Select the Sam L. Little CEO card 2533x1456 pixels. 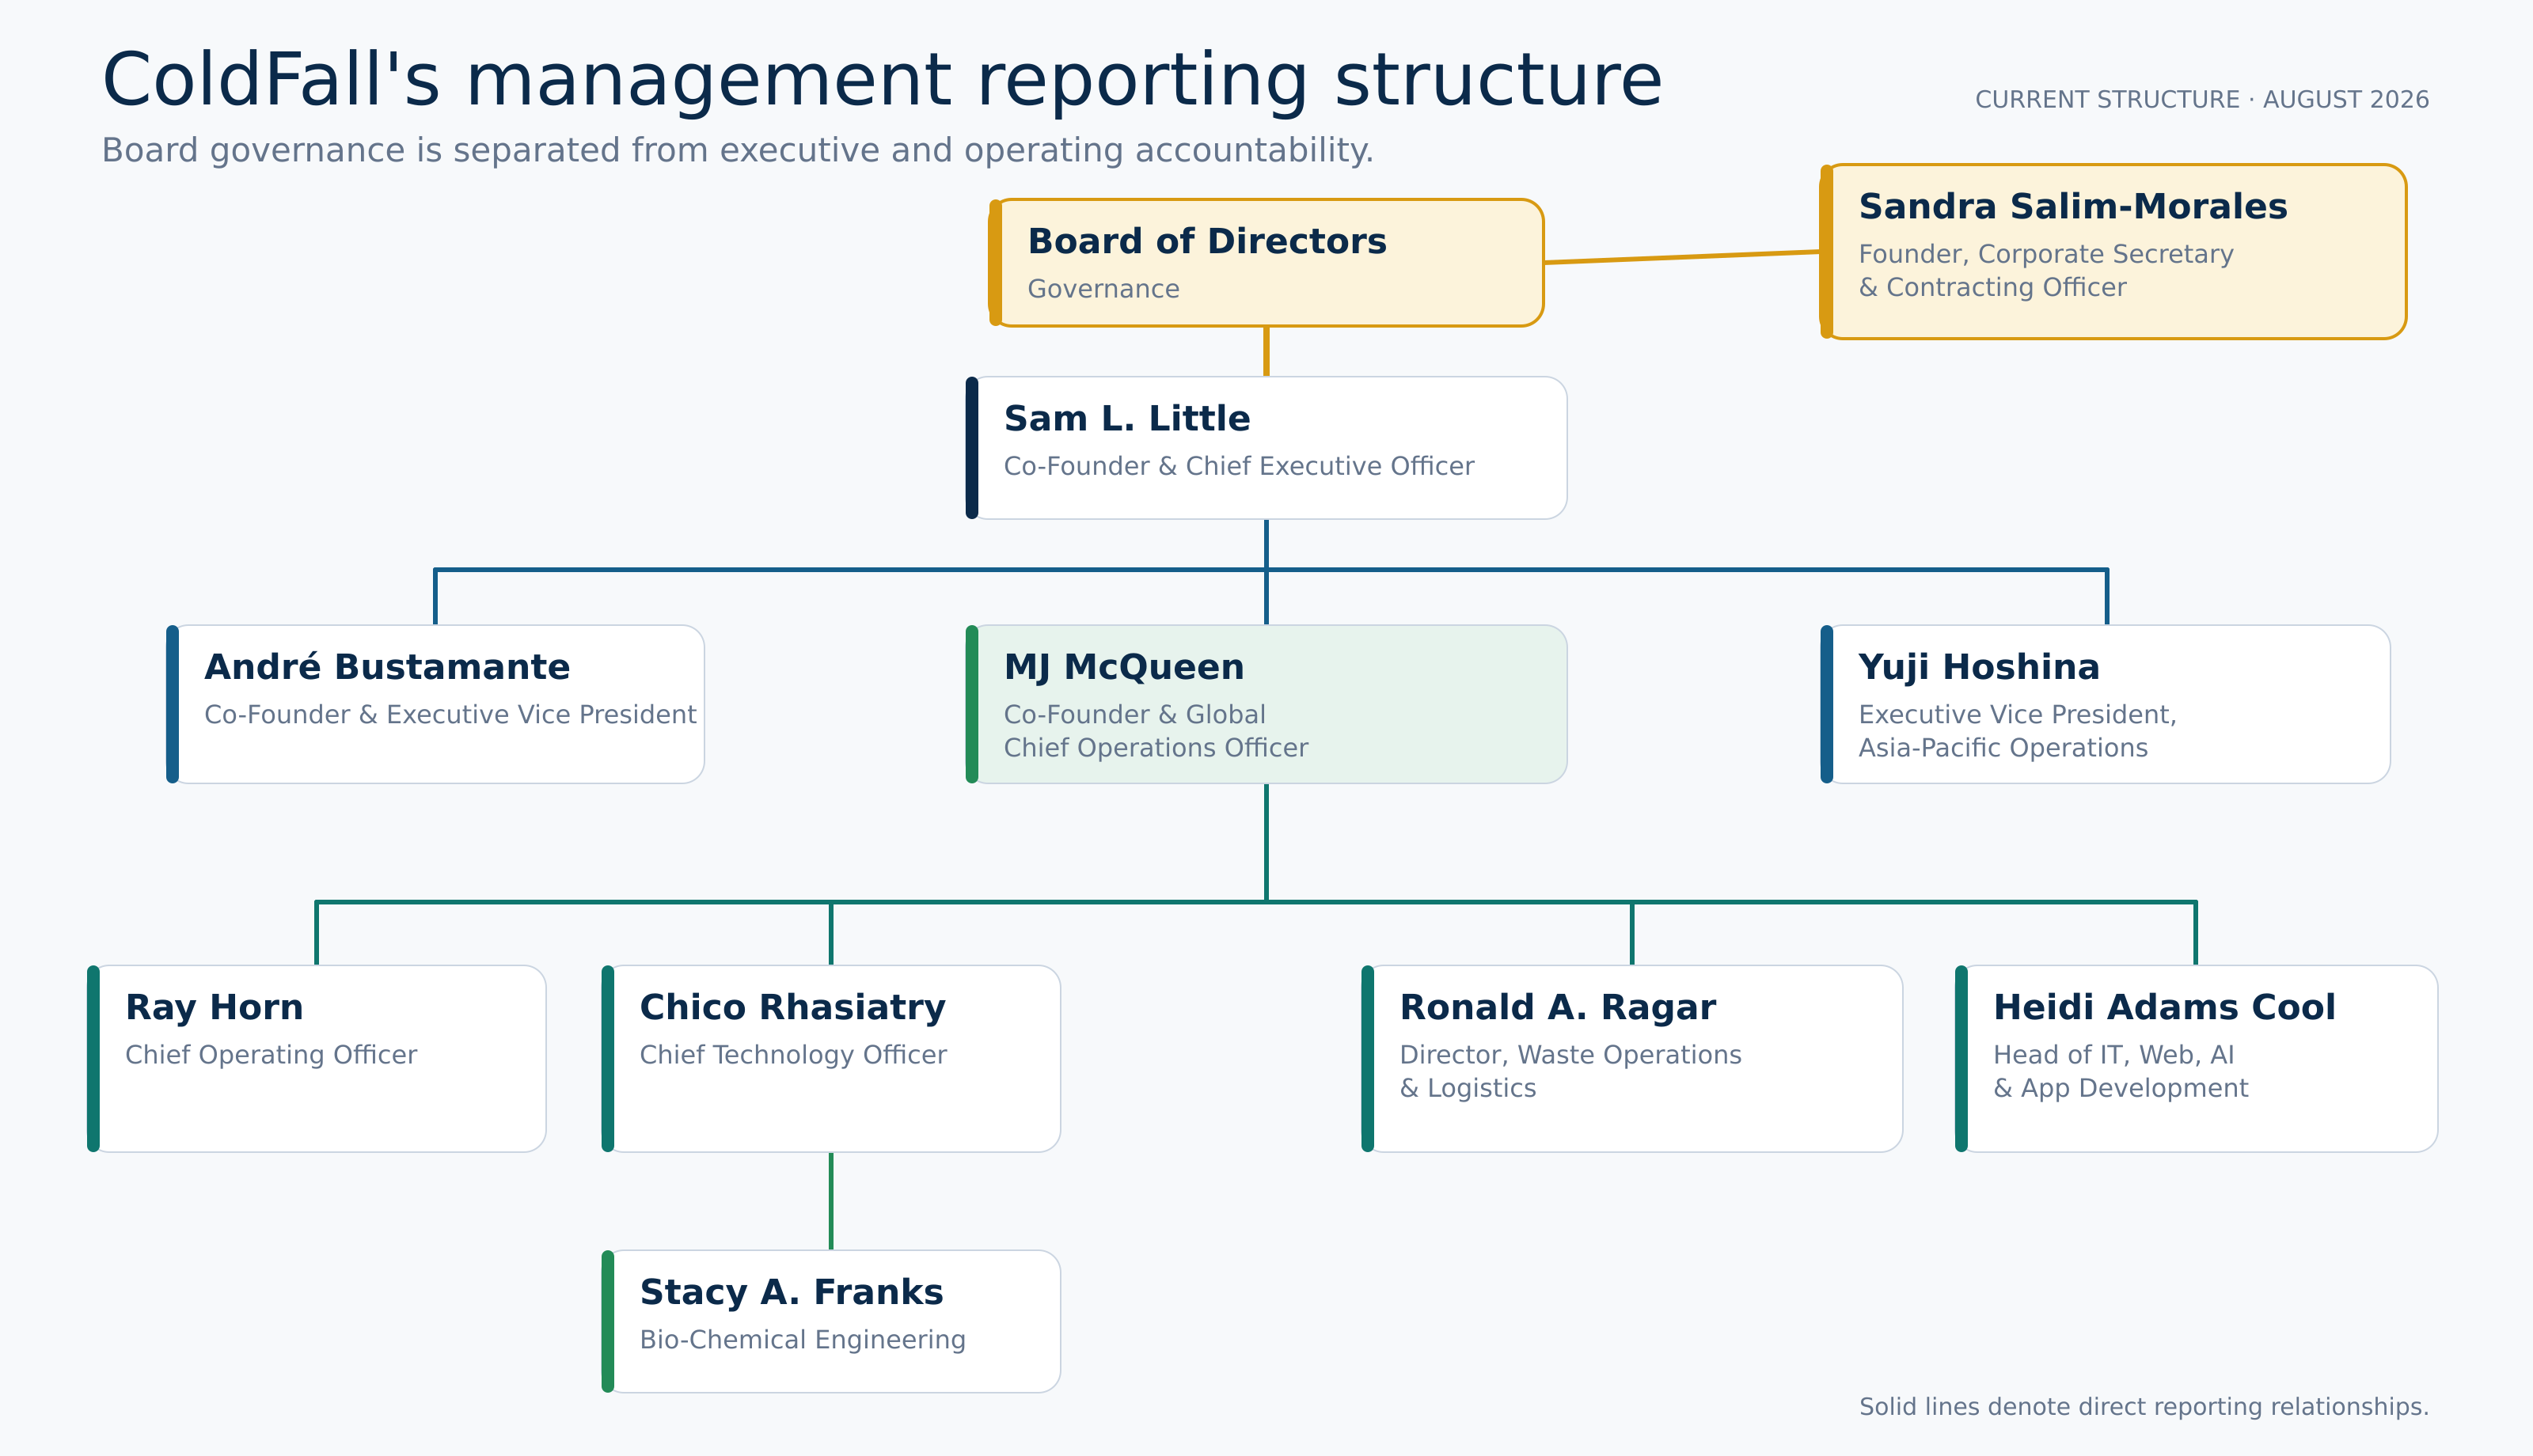[x=1266, y=448]
